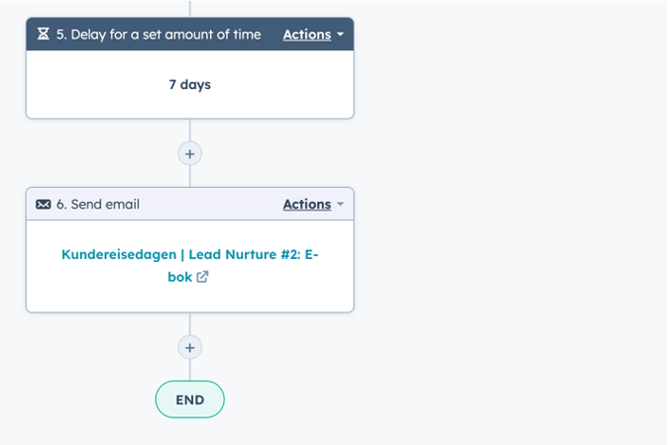The image size is (668, 445).
Task: Click empty white area below the email link
Action: (x=190, y=299)
